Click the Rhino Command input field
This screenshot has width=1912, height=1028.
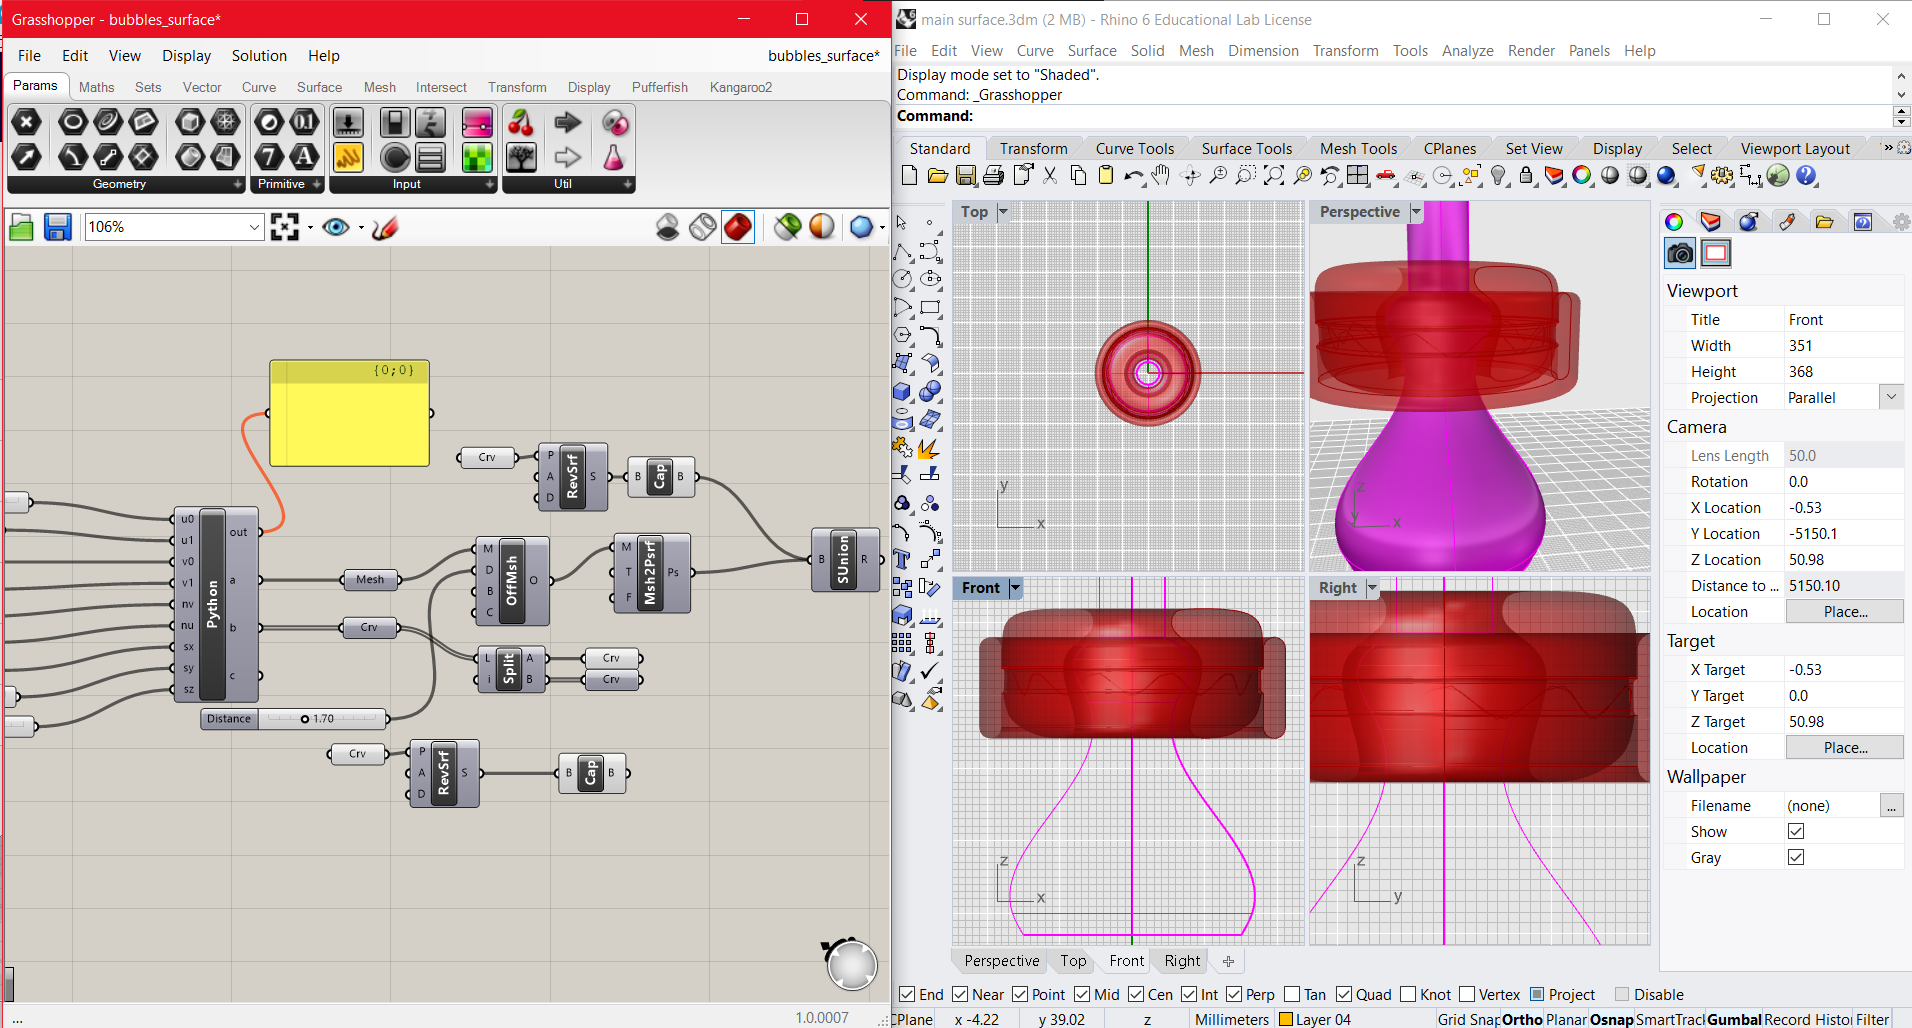point(1393,116)
